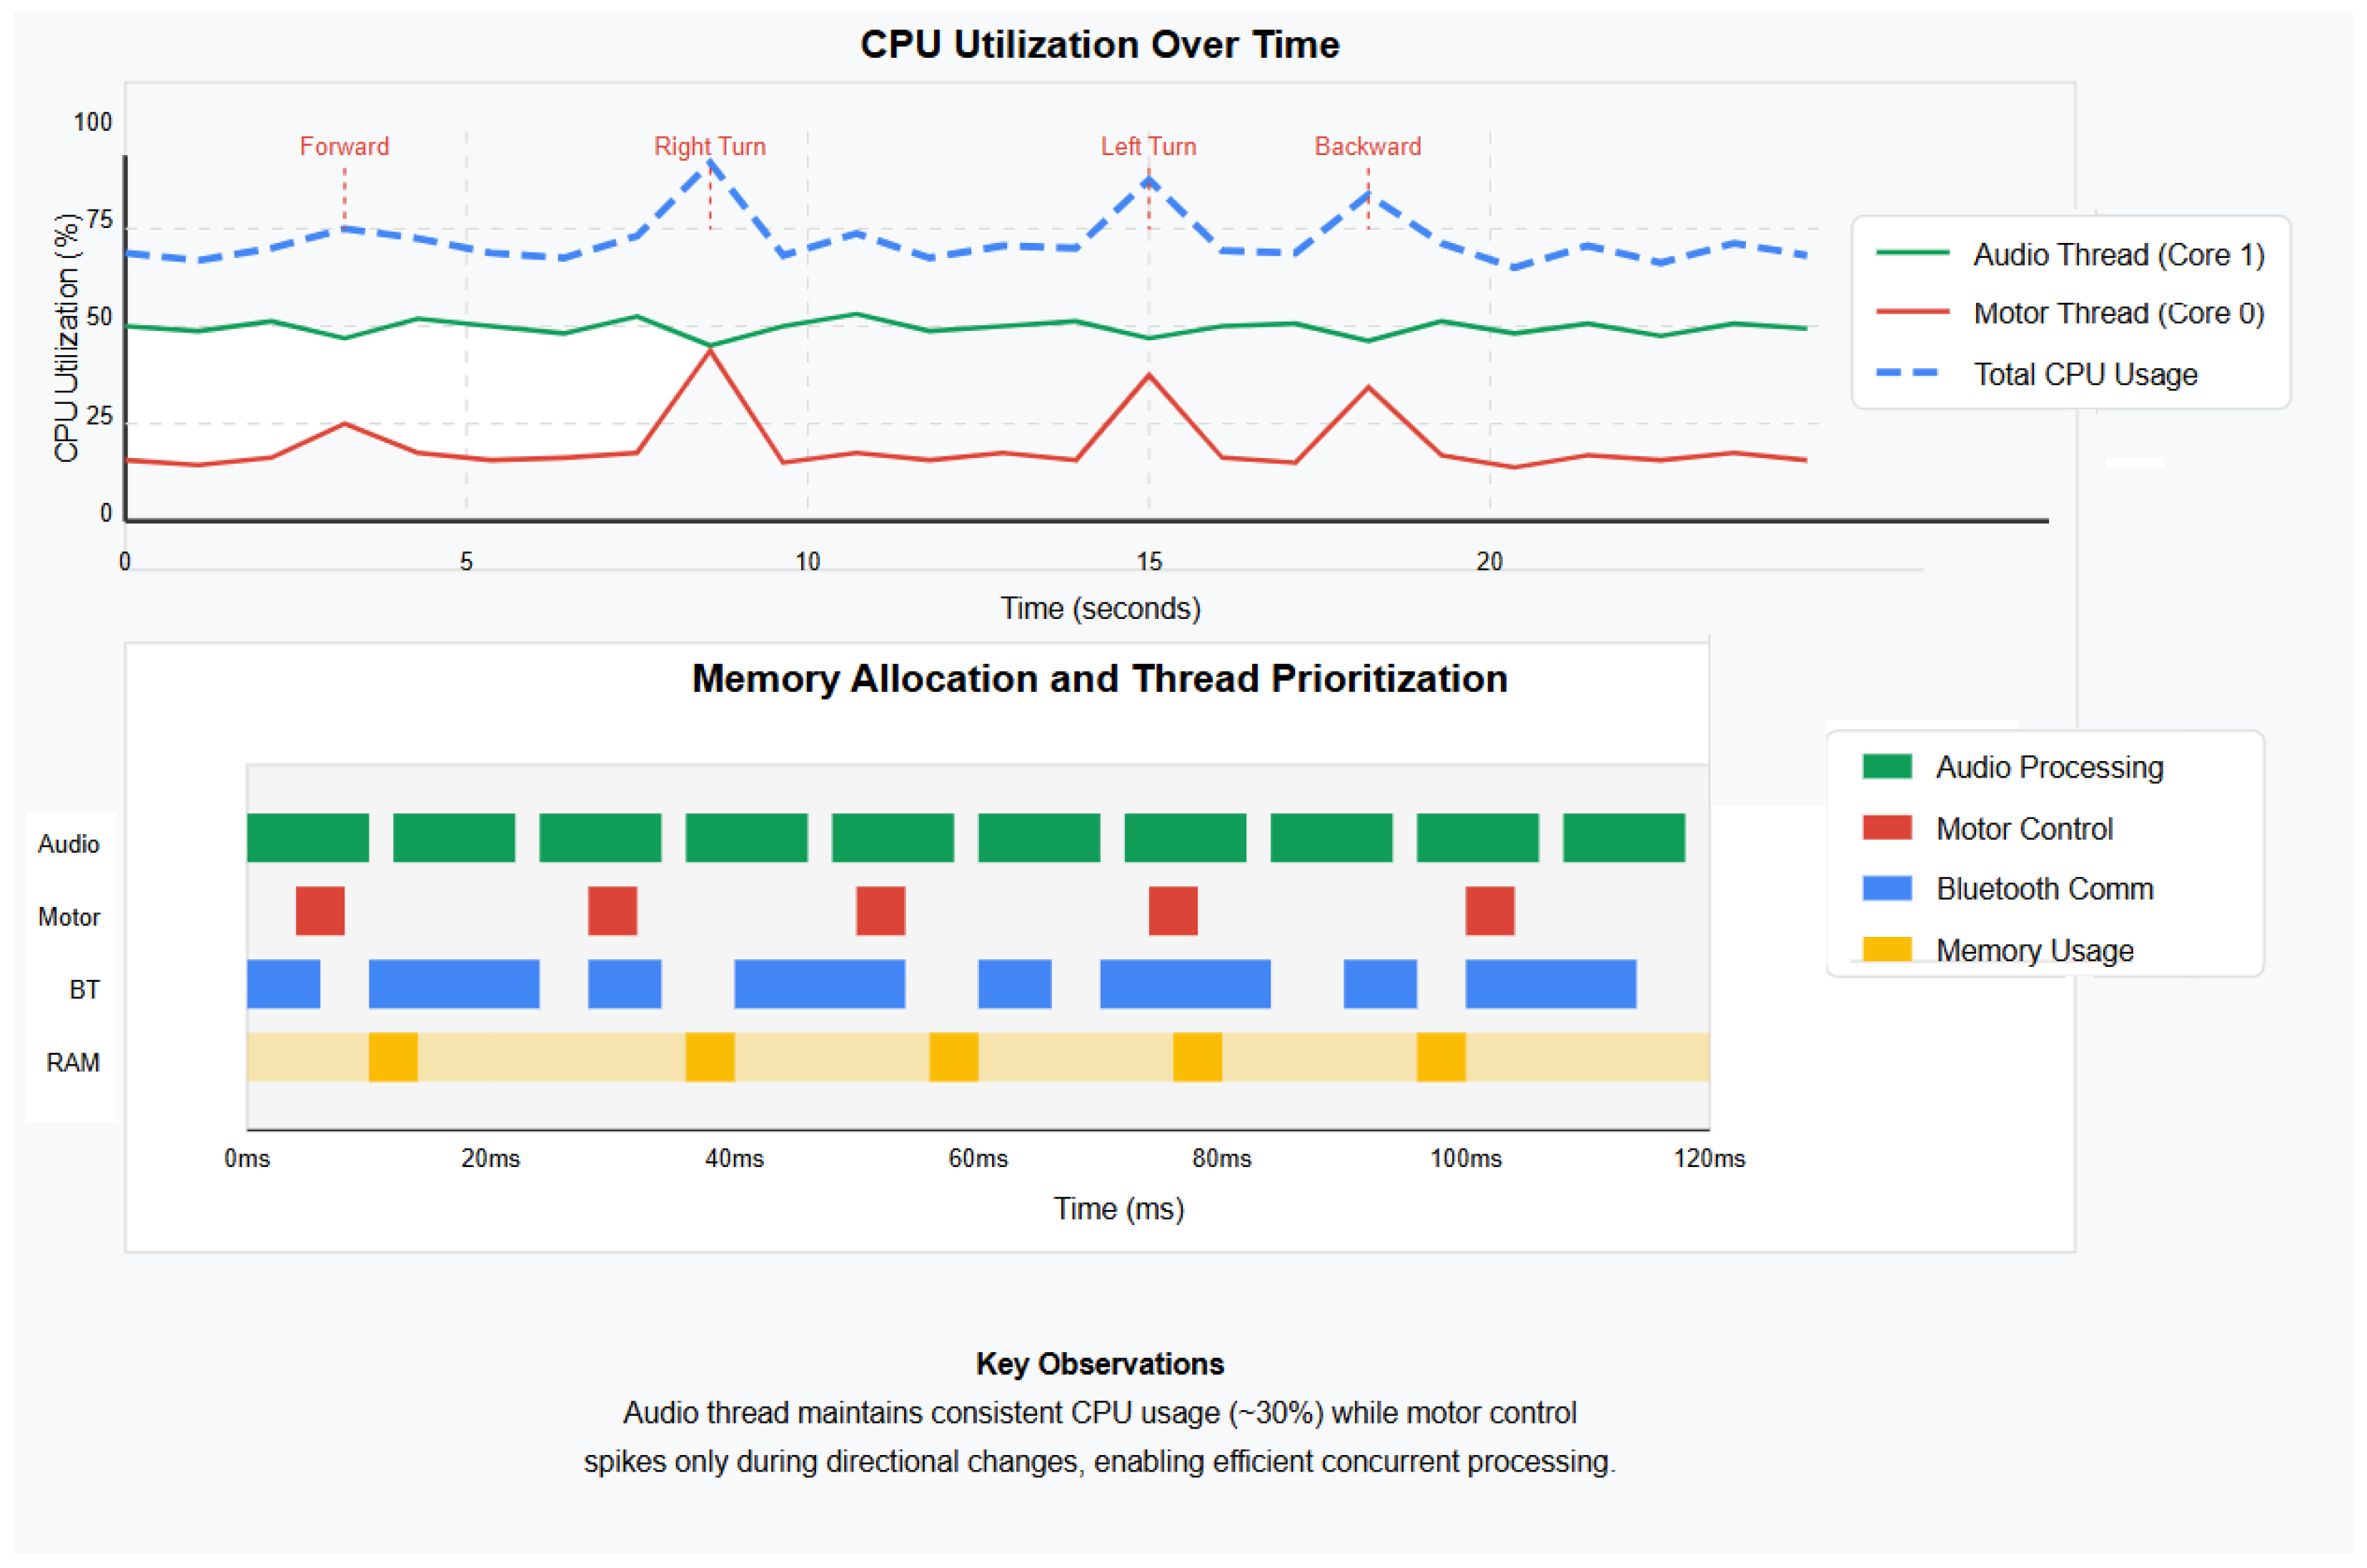Click the Bluetooth Comm legend label
2367x1568 pixels.
pos(2045,890)
